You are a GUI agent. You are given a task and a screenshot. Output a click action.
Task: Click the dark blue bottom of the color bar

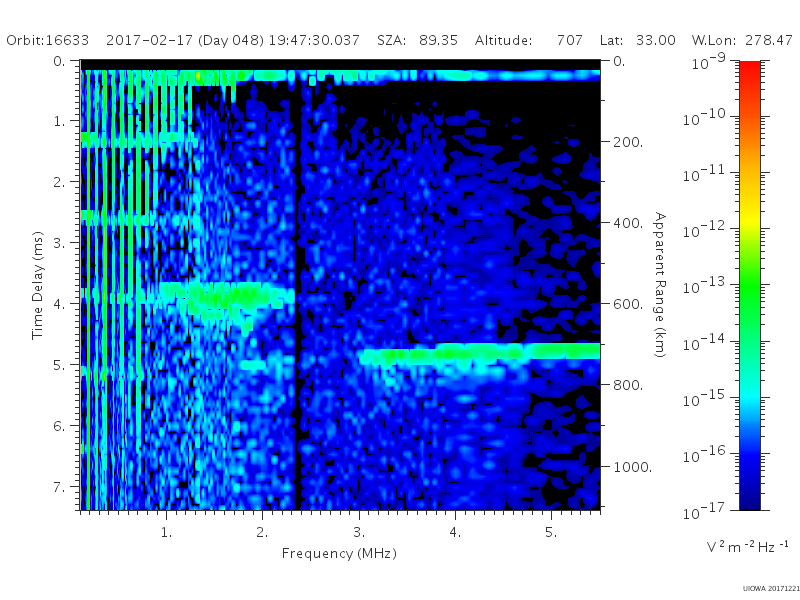point(750,503)
